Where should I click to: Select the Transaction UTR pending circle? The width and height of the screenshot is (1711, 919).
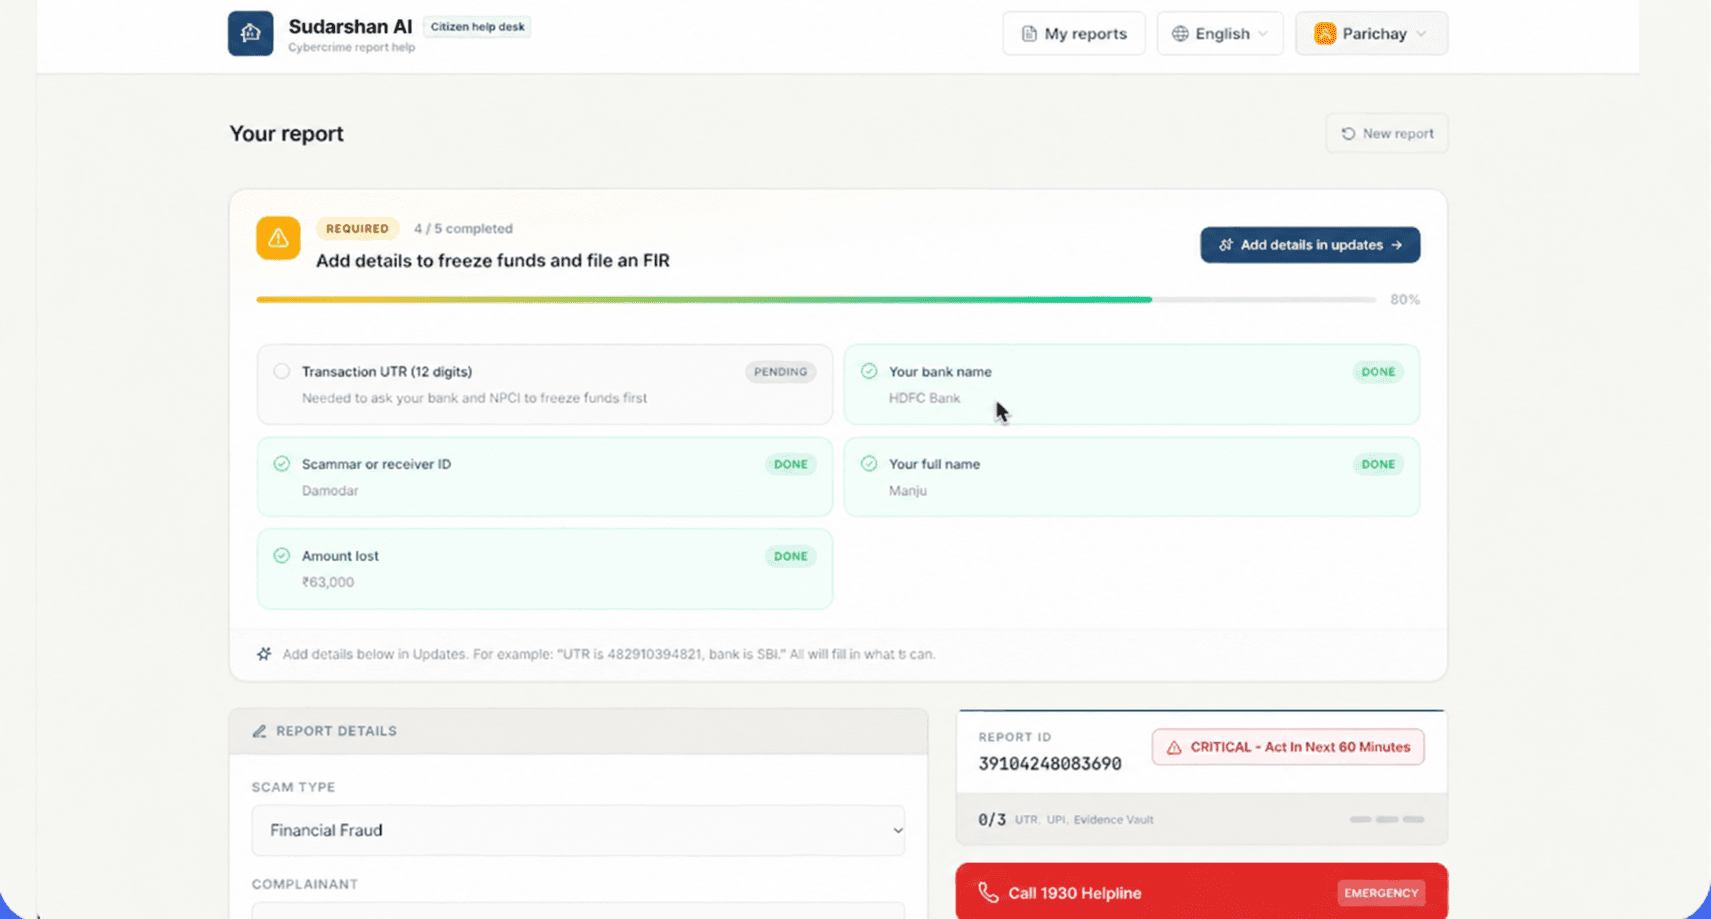[282, 371]
